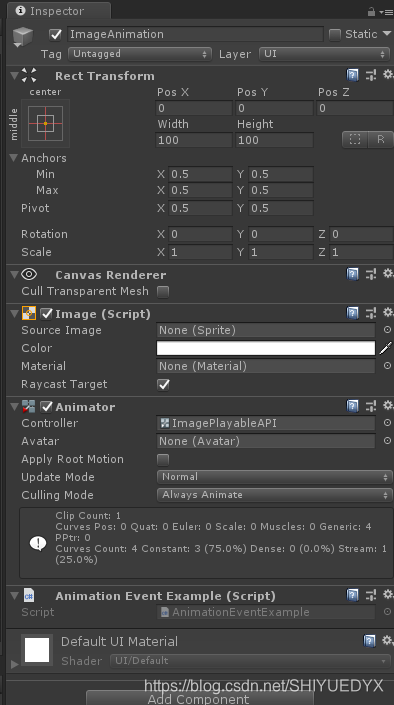Collapse the Animator component
394x705 pixels.
click(14, 406)
